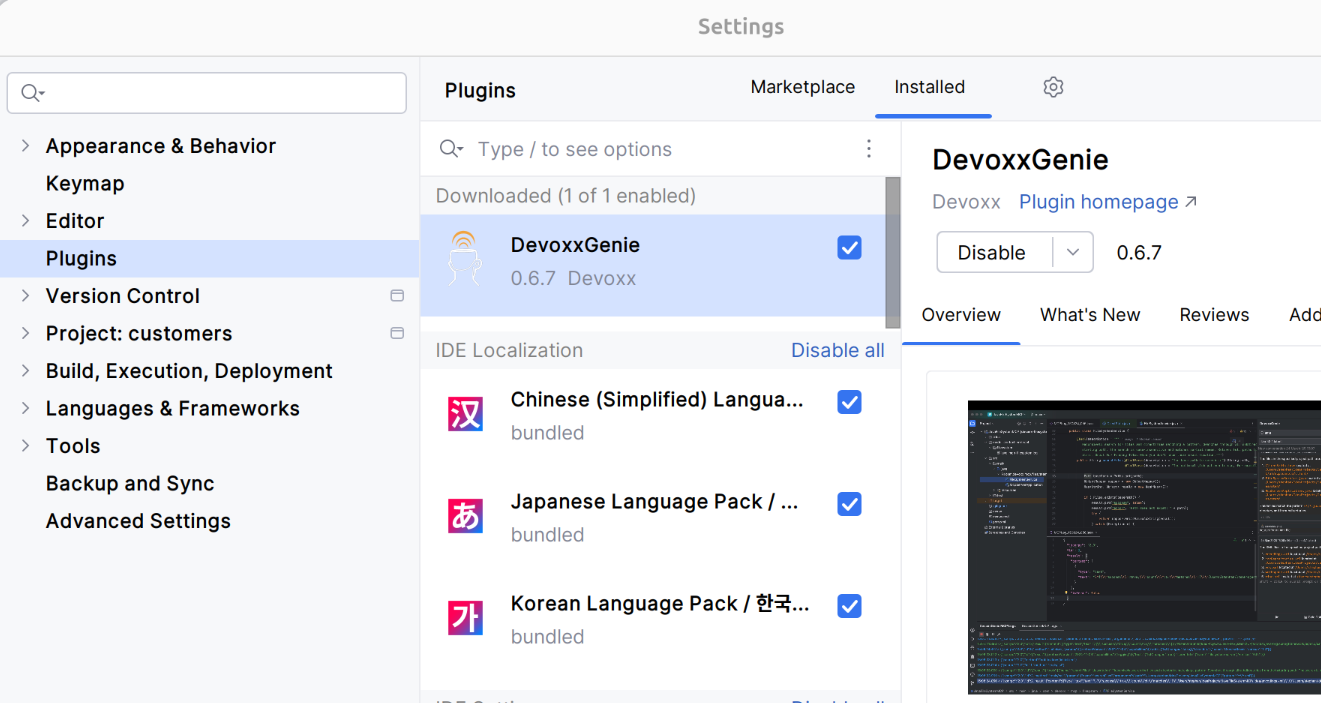This screenshot has height=703, width=1321.
Task: Open the What's New tab
Action: (1089, 315)
